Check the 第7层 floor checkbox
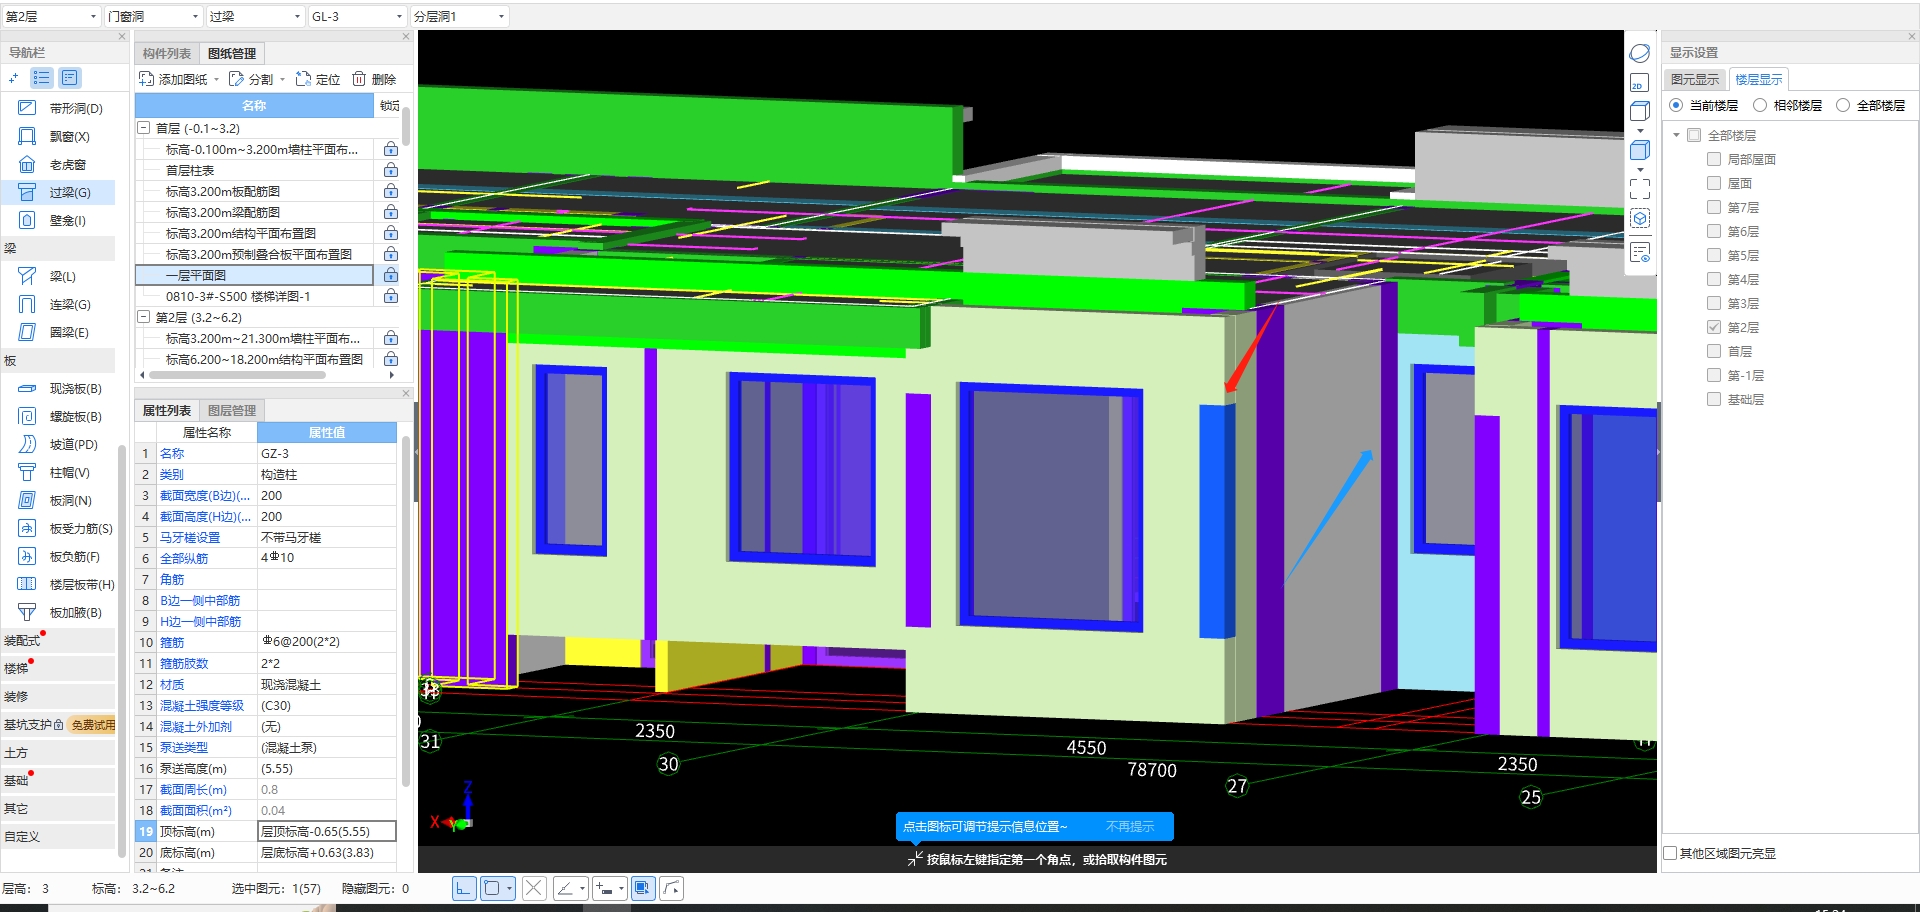 [x=1714, y=207]
